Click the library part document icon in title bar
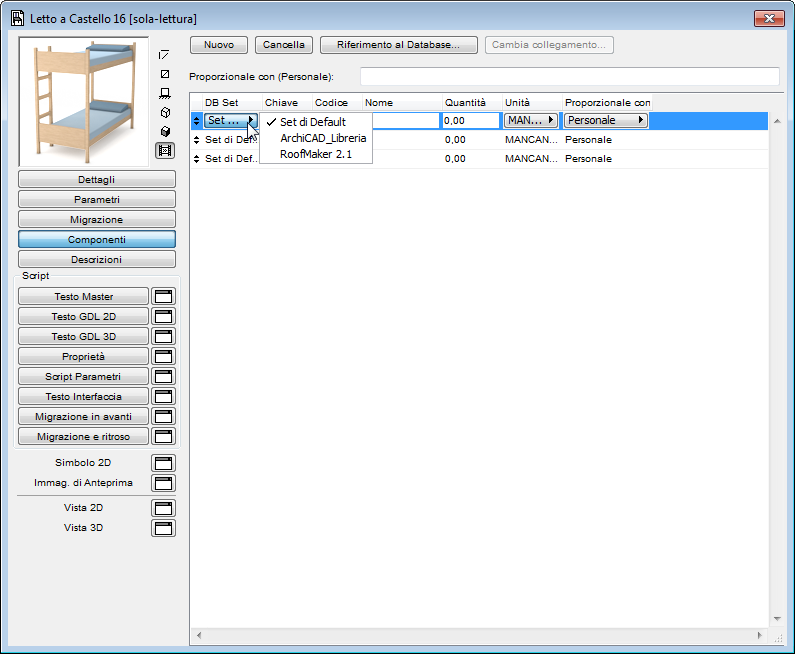 (18, 19)
